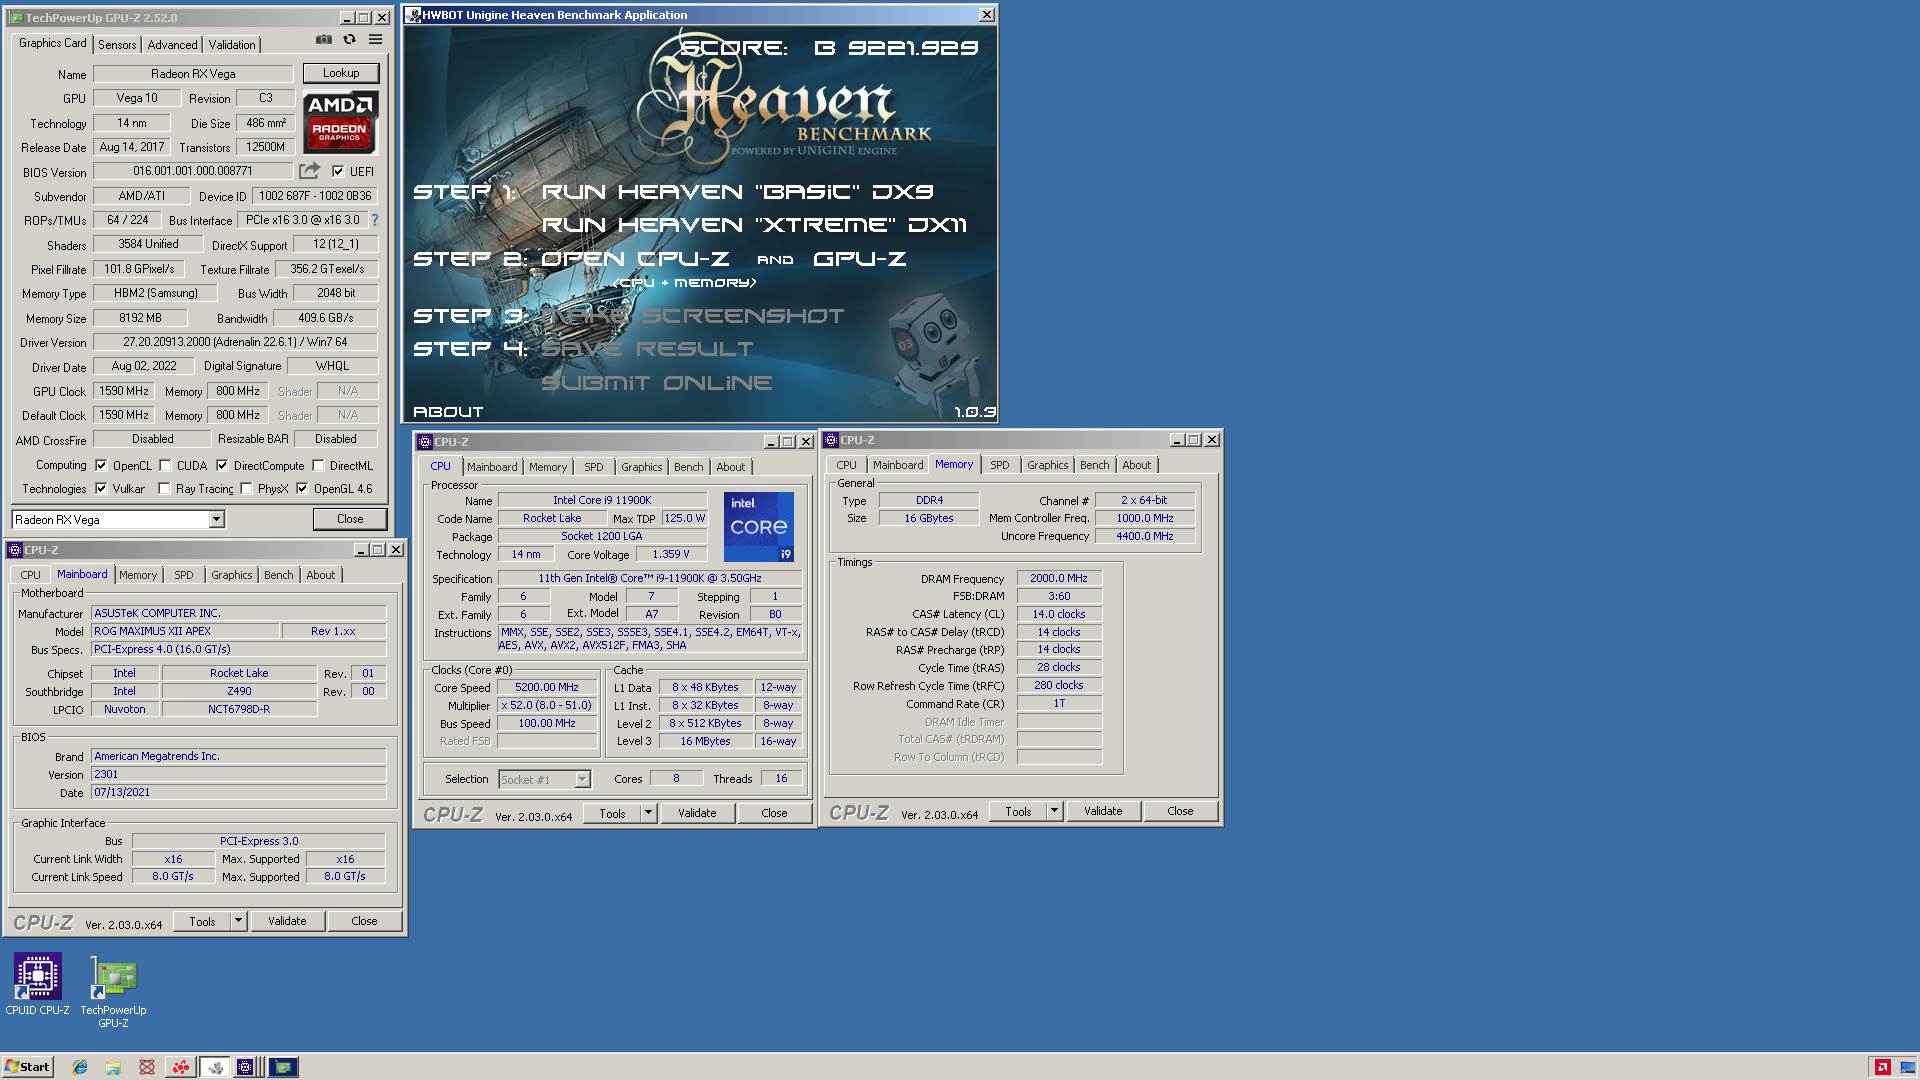Click the DRAM Frequency 2000.0 MHz value
Screen dimensions: 1920x1080
(x=1059, y=579)
